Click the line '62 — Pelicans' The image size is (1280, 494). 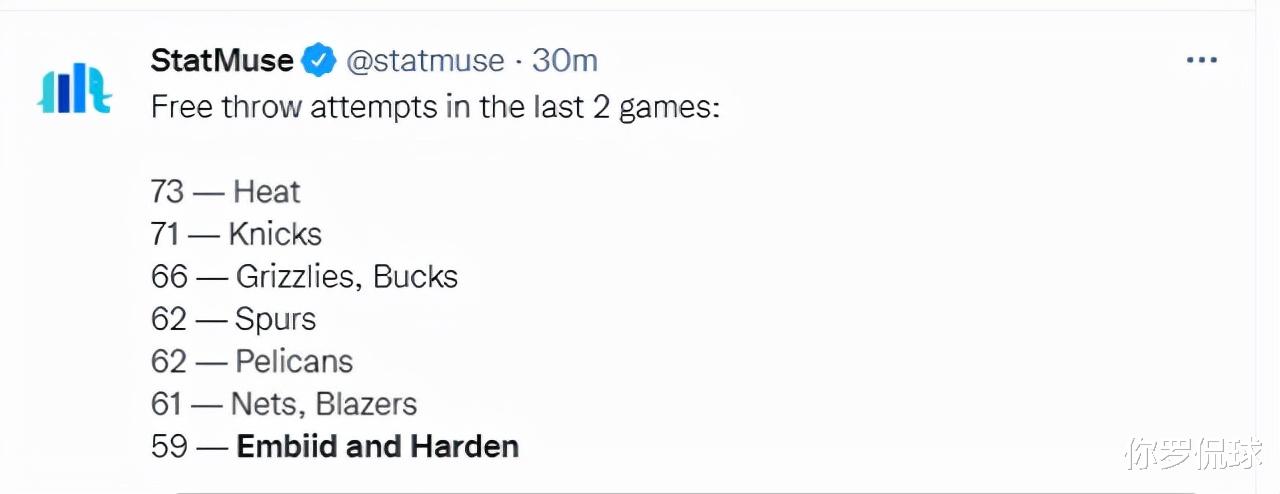[x=252, y=361]
